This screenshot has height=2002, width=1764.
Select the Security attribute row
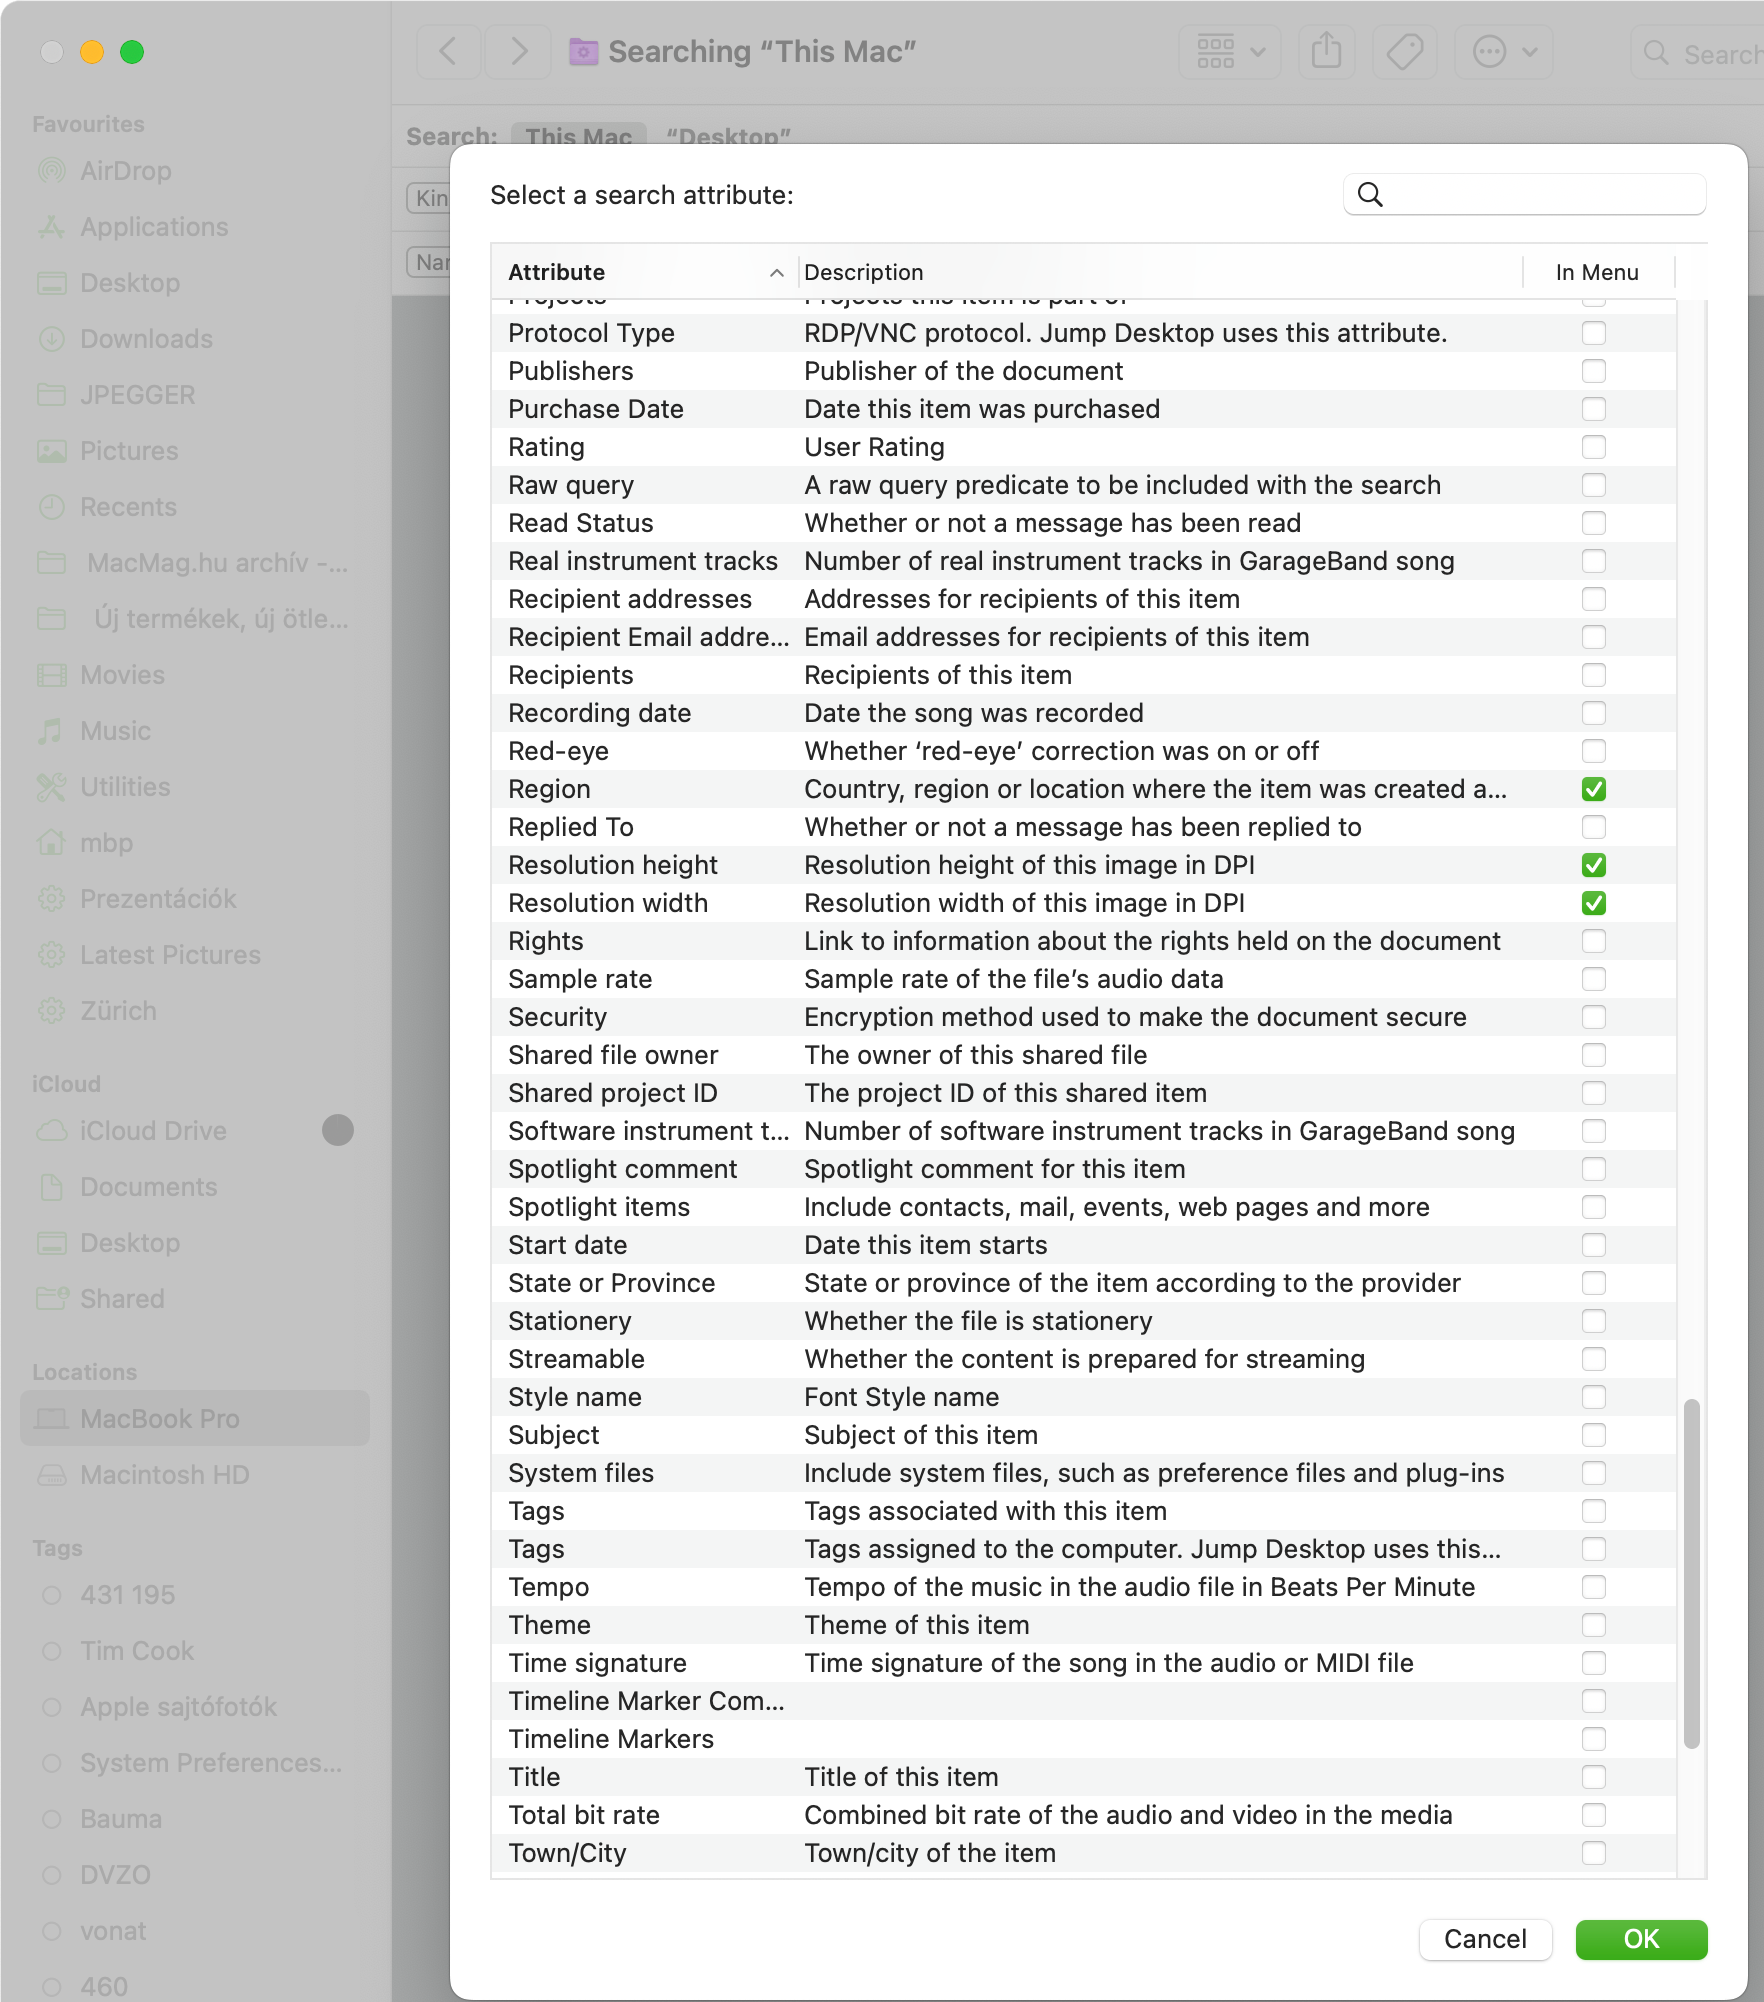coord(1083,1017)
